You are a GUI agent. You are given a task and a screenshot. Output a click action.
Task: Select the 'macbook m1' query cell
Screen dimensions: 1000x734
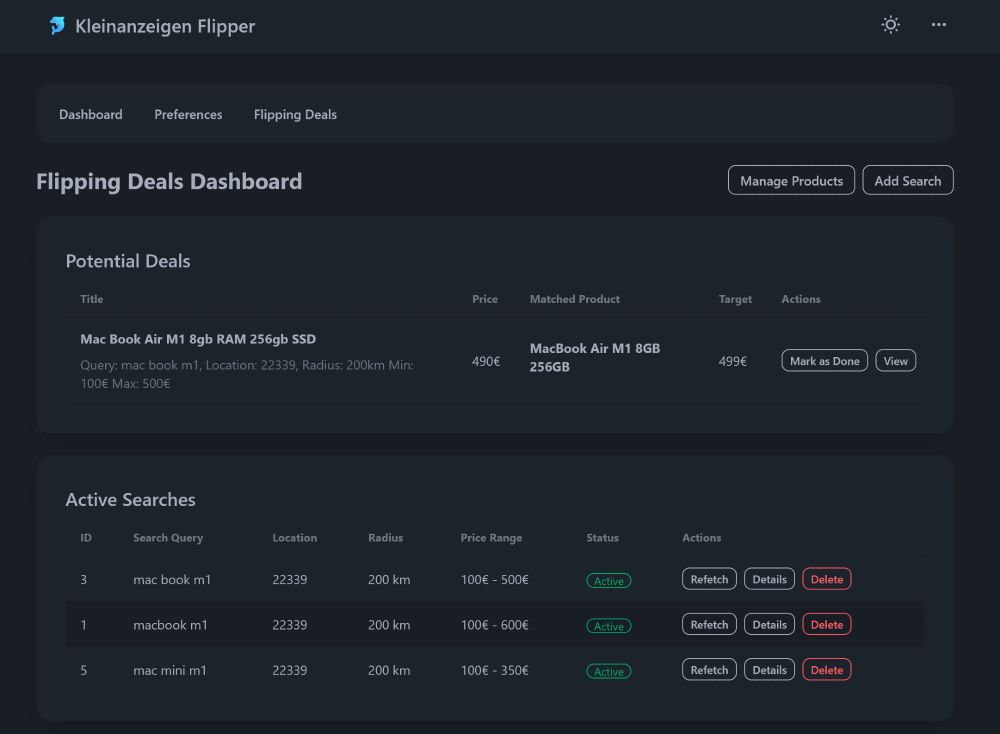[x=170, y=625]
